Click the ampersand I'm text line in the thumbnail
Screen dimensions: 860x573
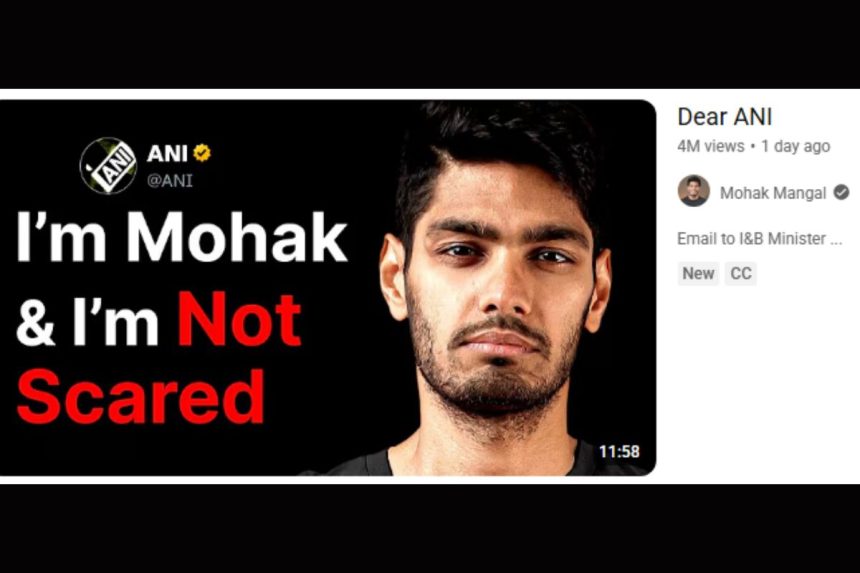[x=88, y=320]
